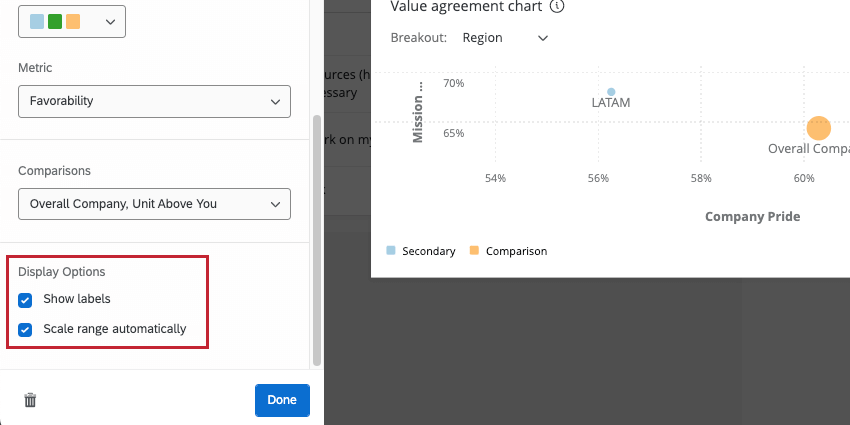Click the info icon beside chart title
The height and width of the screenshot is (425, 850).
coord(557,6)
